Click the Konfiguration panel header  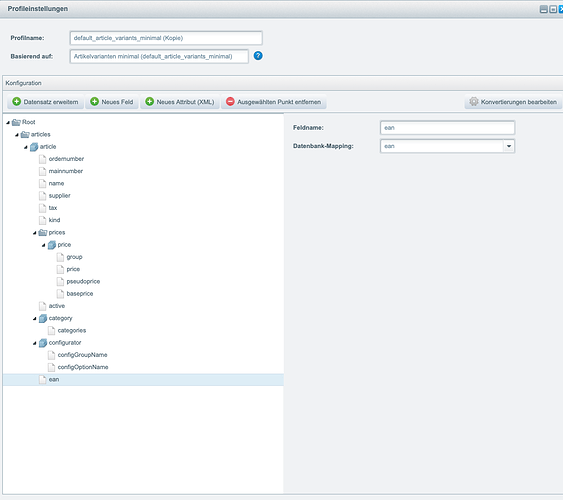coord(283,83)
